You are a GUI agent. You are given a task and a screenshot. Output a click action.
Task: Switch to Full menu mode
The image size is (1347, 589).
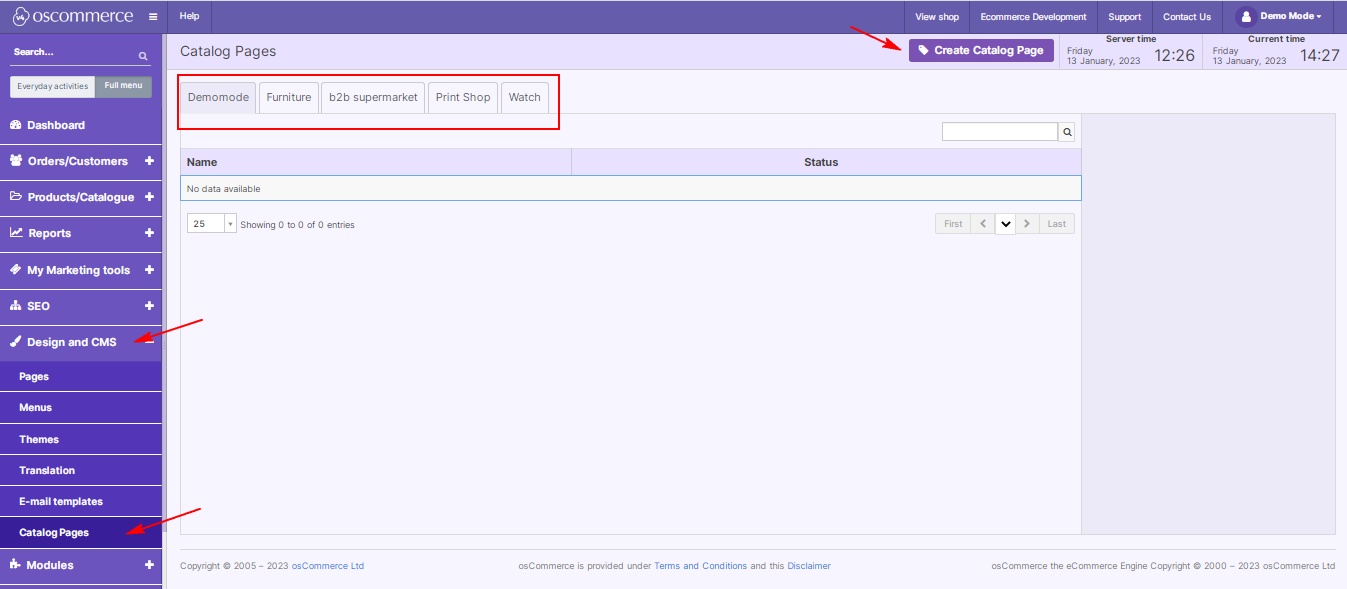point(124,86)
